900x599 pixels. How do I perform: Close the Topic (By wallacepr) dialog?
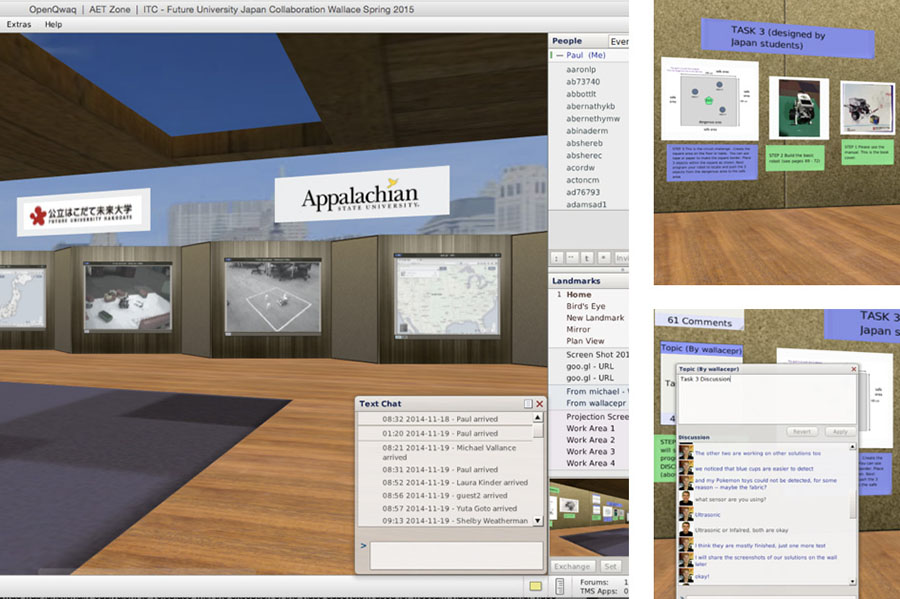[854, 369]
